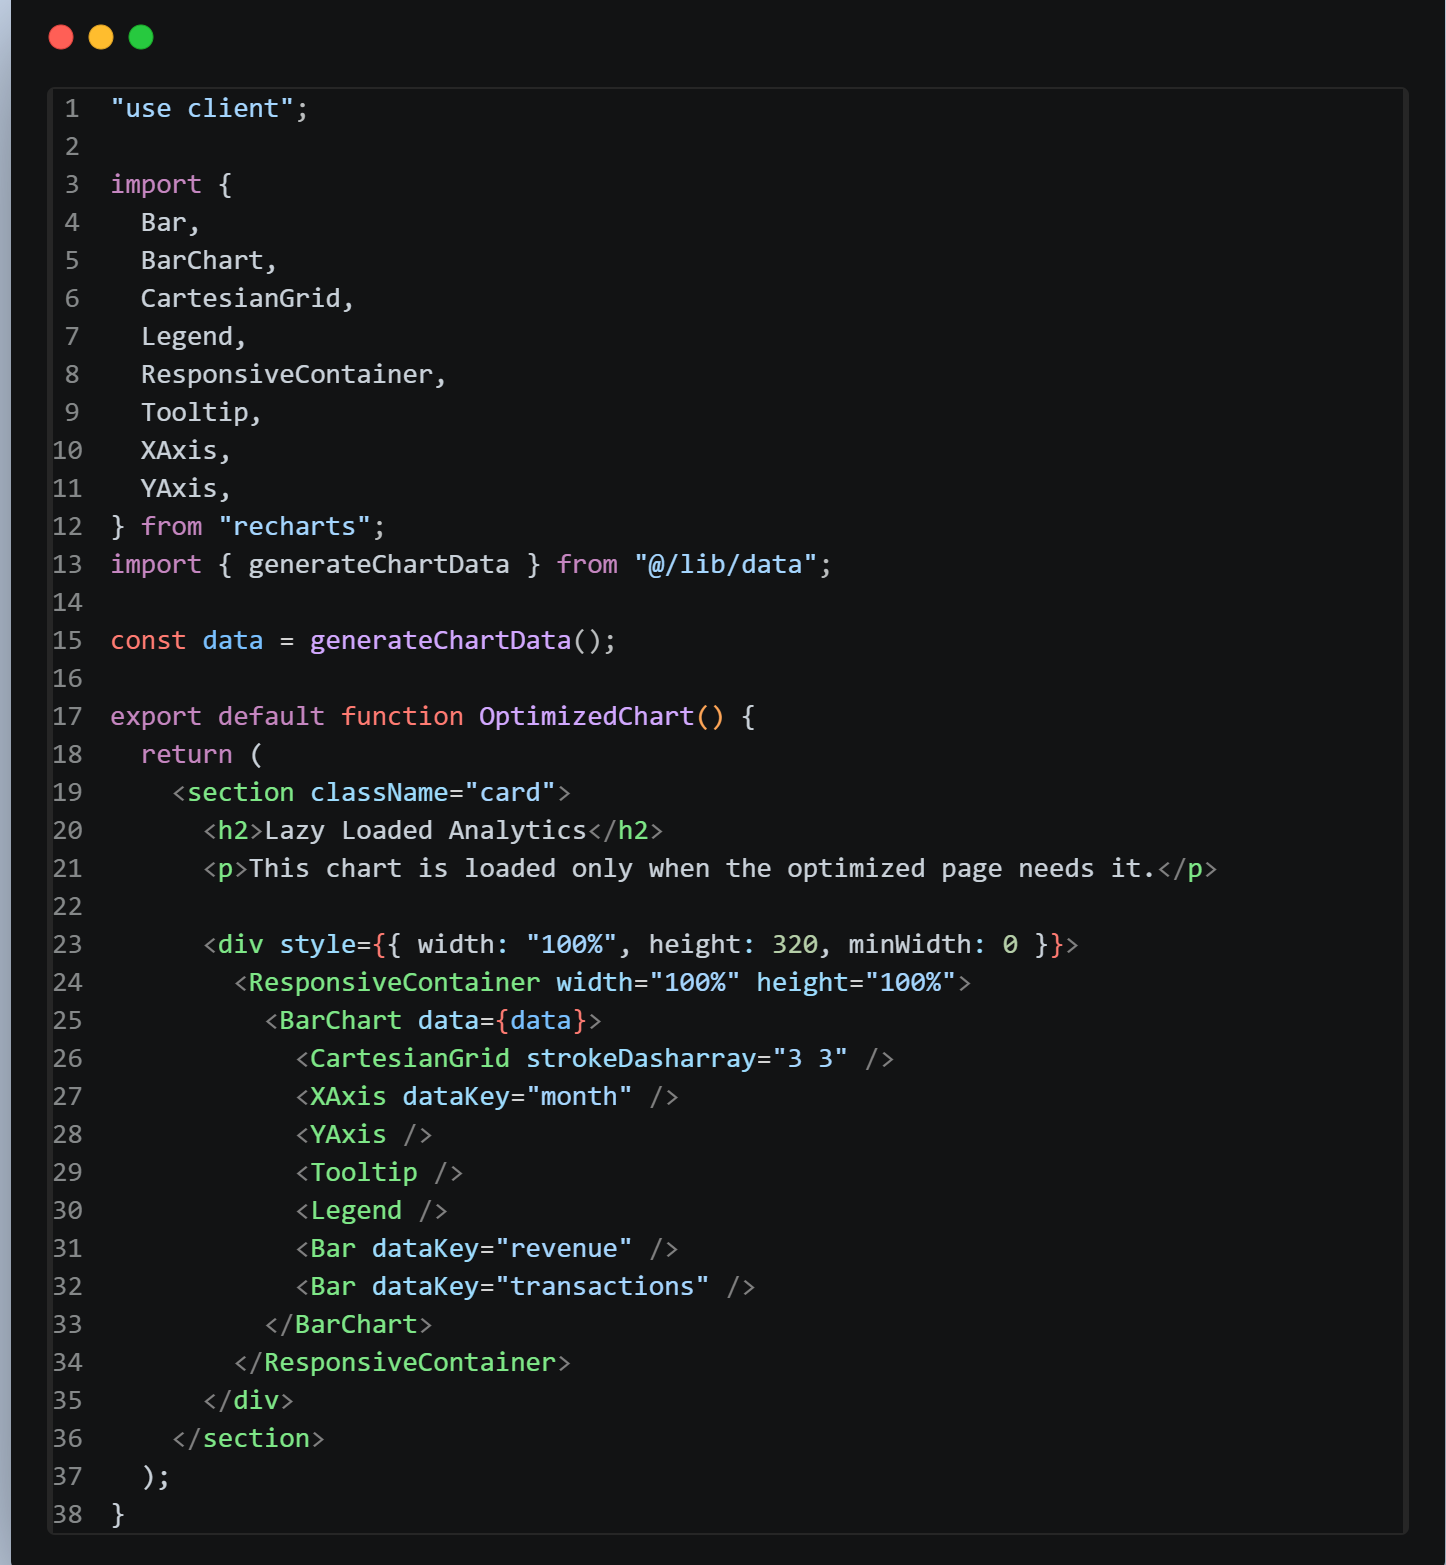The height and width of the screenshot is (1565, 1446).
Task: Click the yellow minimize window dot
Action: [101, 37]
